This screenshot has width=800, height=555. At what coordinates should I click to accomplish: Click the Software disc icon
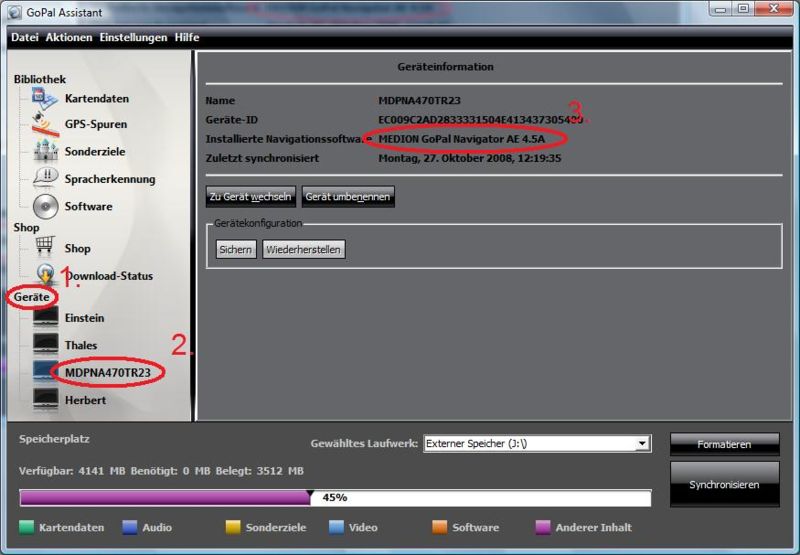(45, 206)
